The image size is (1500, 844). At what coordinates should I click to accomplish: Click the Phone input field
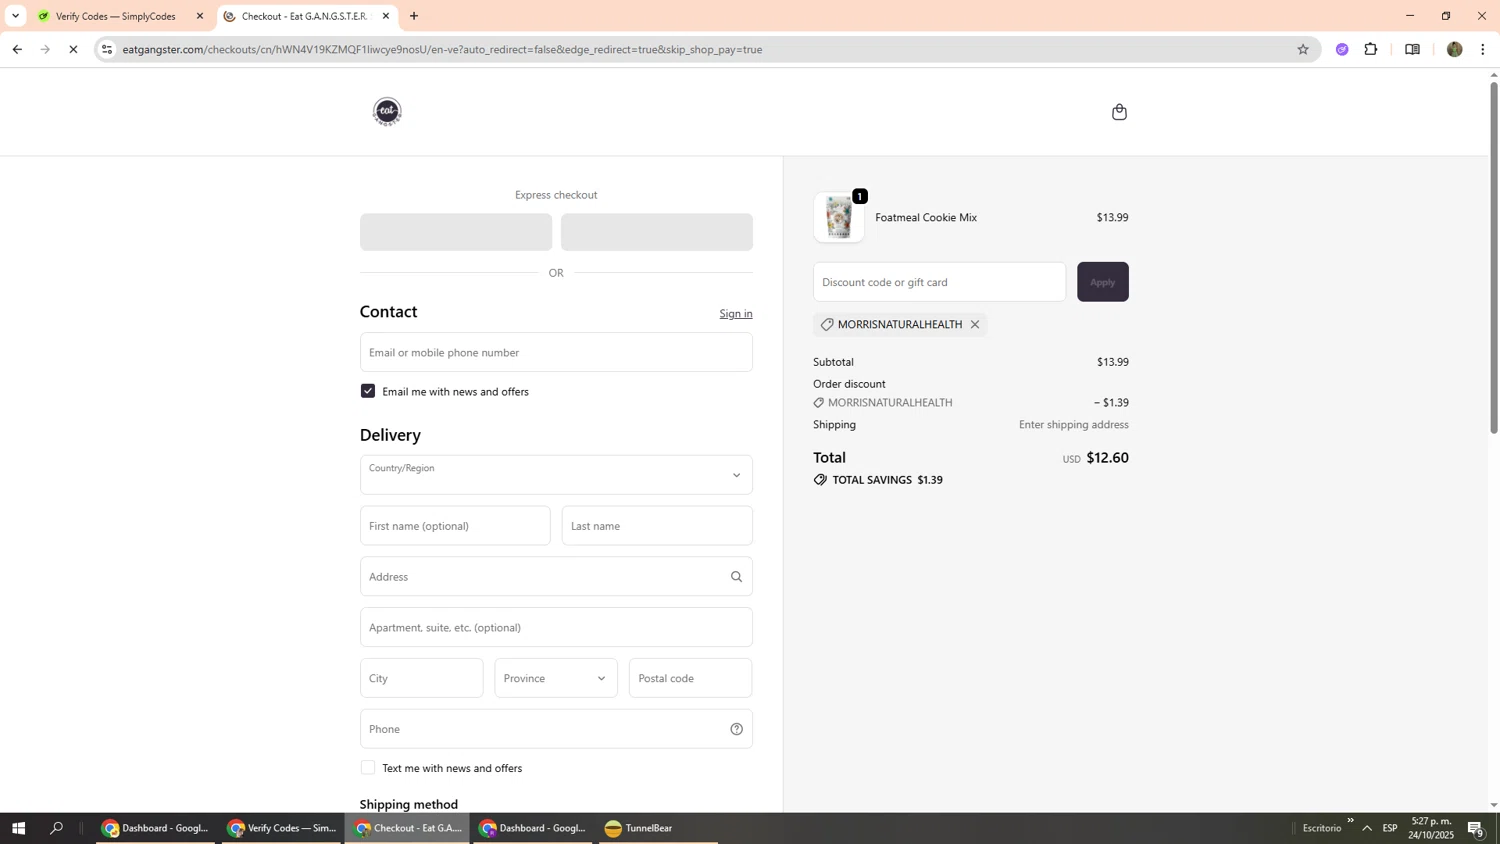556,729
